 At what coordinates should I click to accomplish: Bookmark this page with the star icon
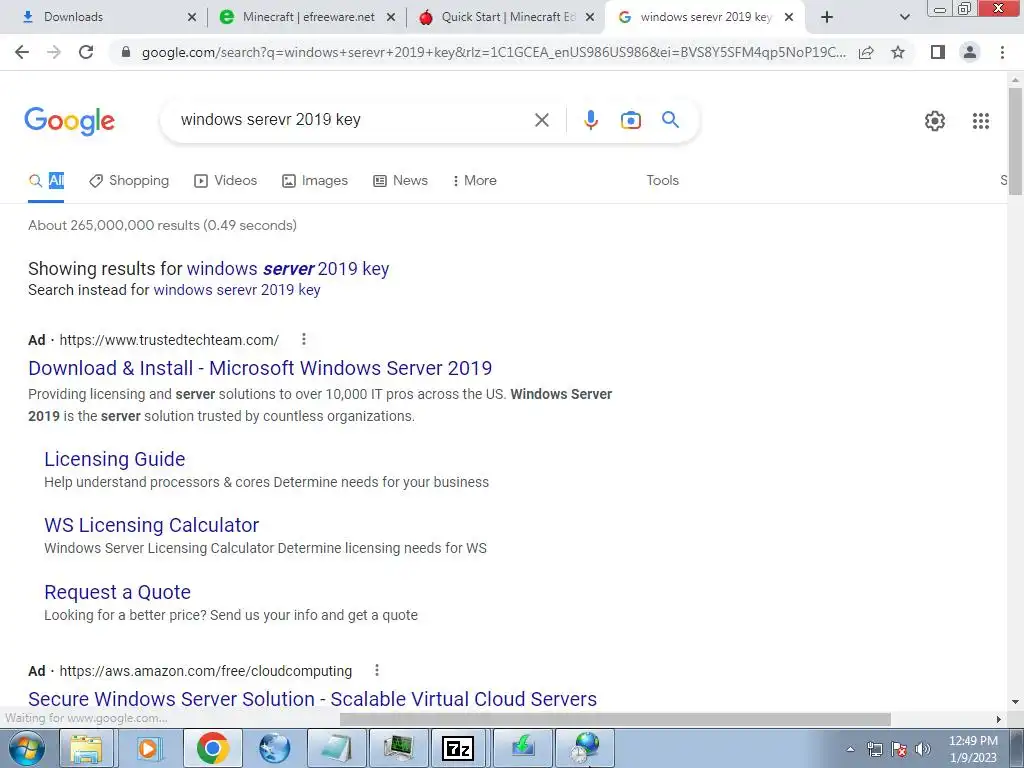(898, 52)
